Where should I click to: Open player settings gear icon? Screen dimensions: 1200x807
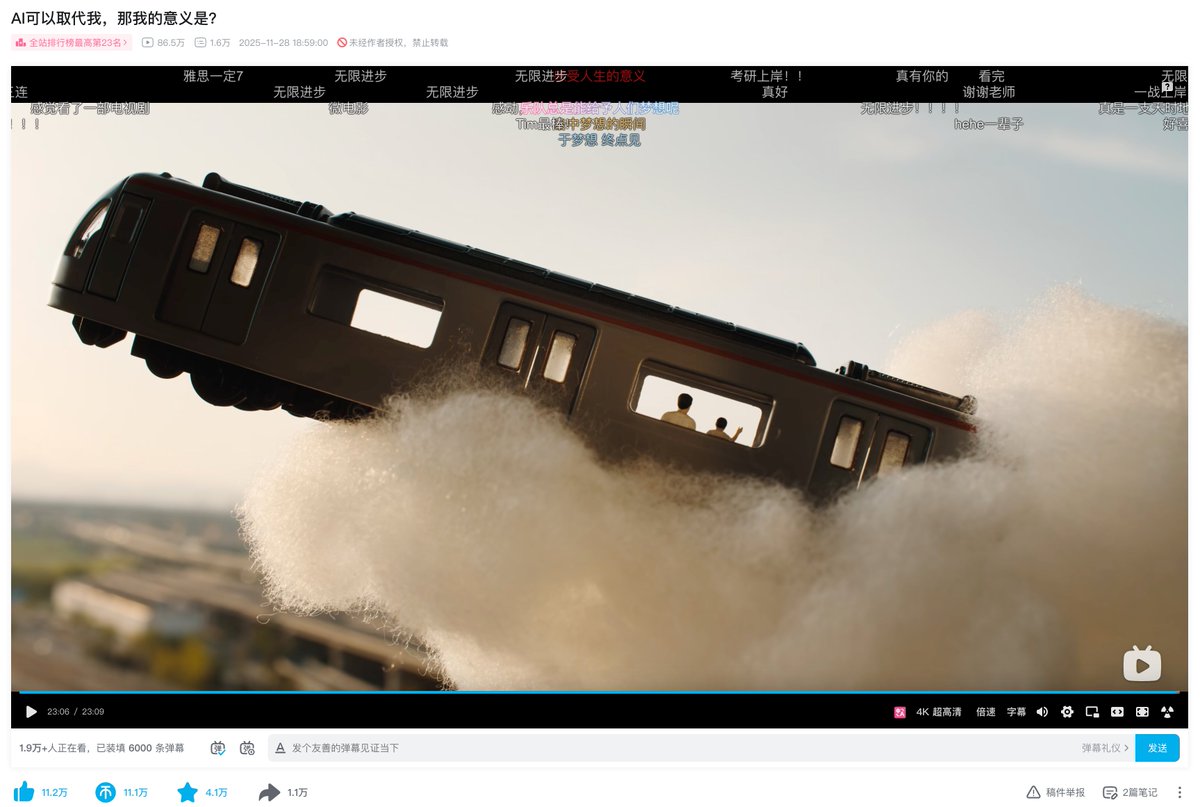tap(1067, 712)
